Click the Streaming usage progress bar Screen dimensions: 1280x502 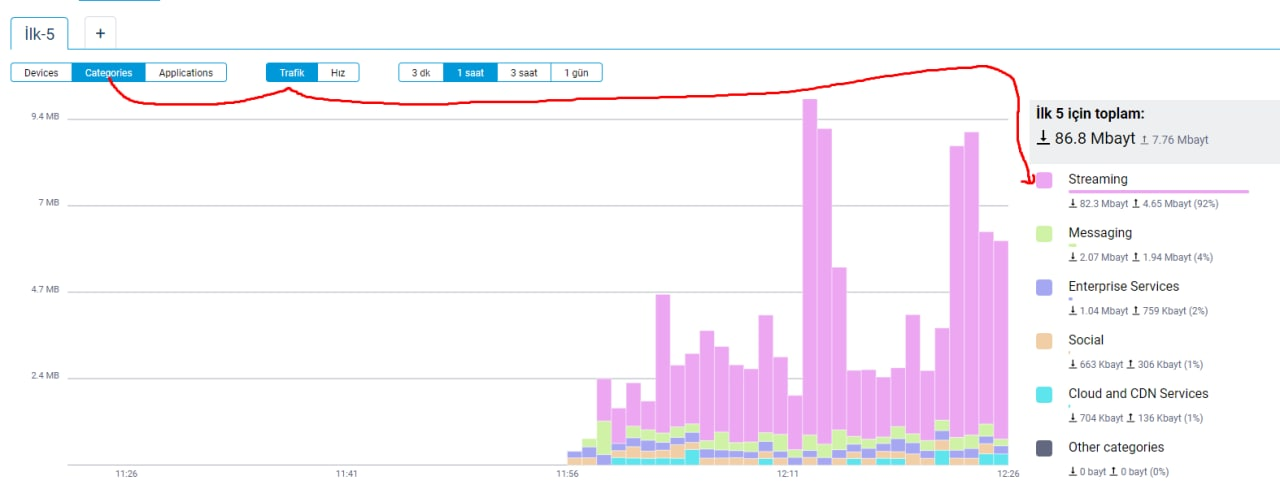[x=1158, y=191]
